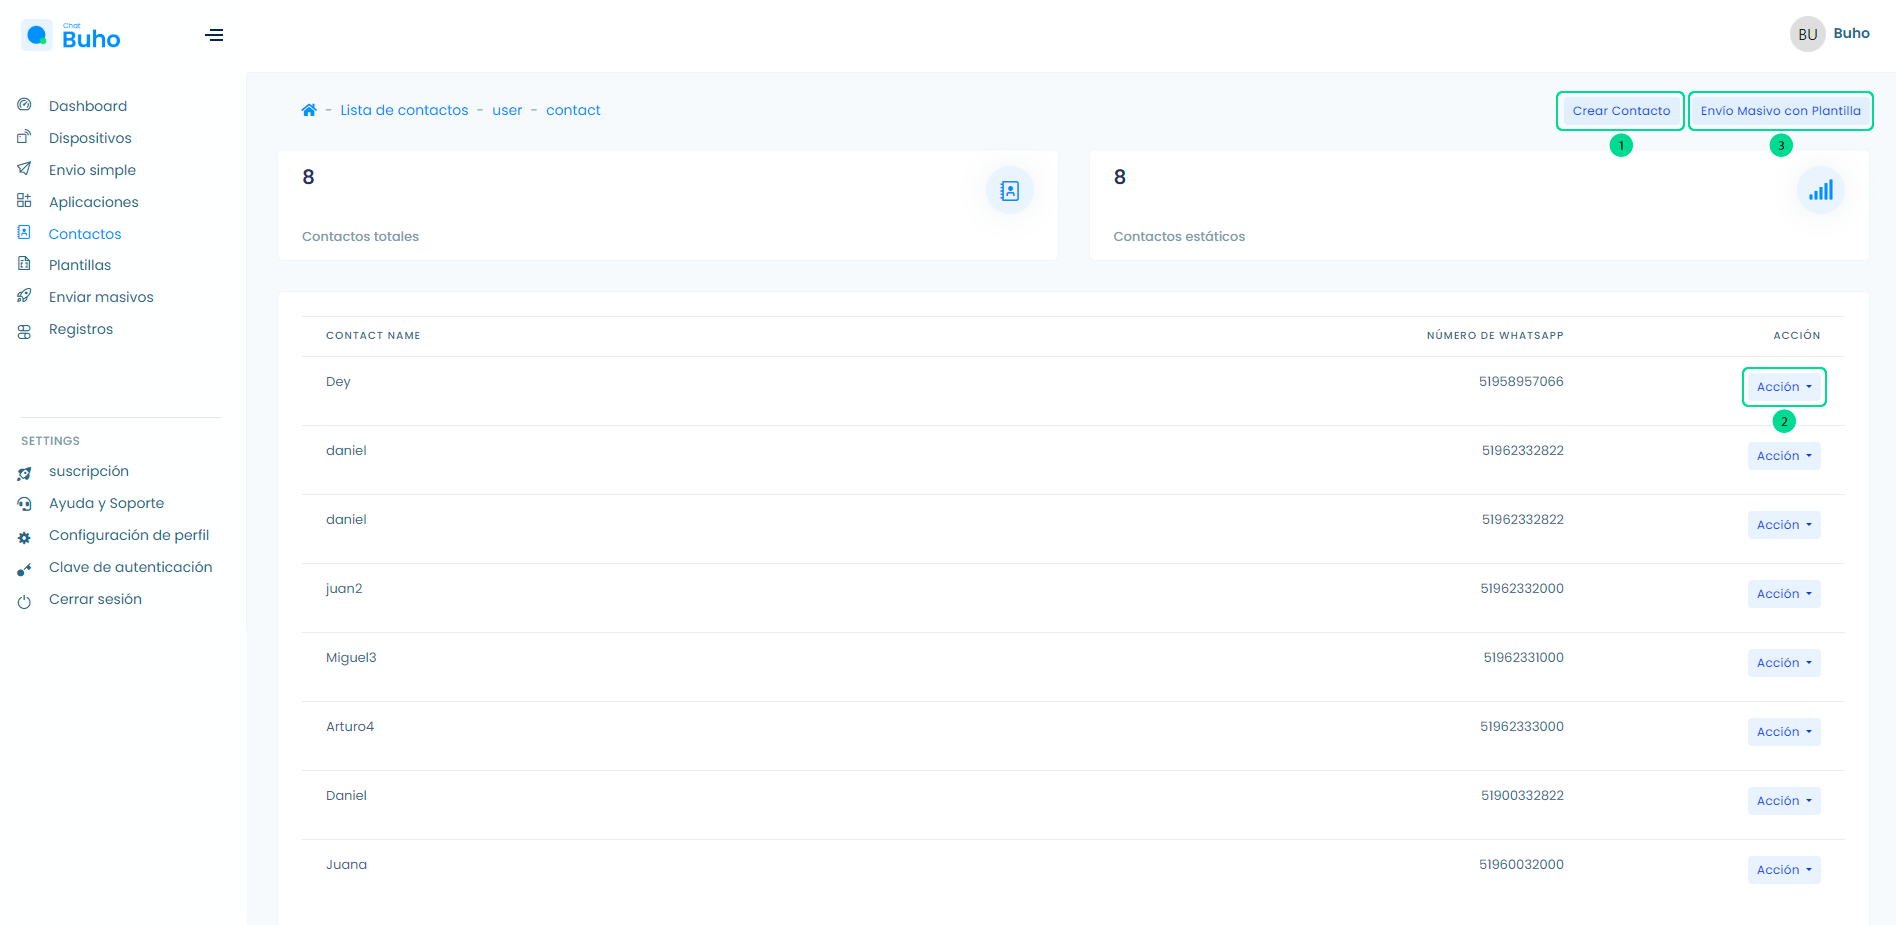Screen dimensions: 1896x925
Task: Click the hamburger sidebar collapse icon
Action: (214, 35)
